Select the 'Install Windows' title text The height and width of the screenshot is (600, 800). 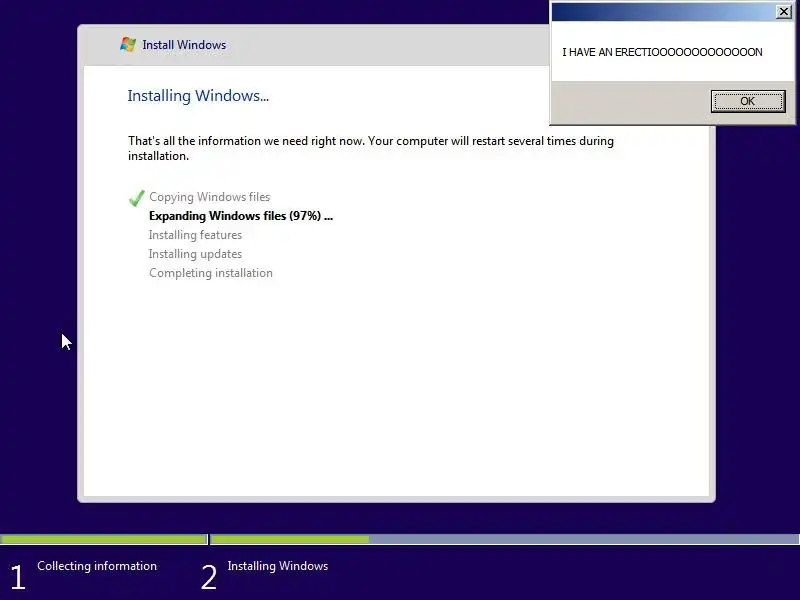184,45
